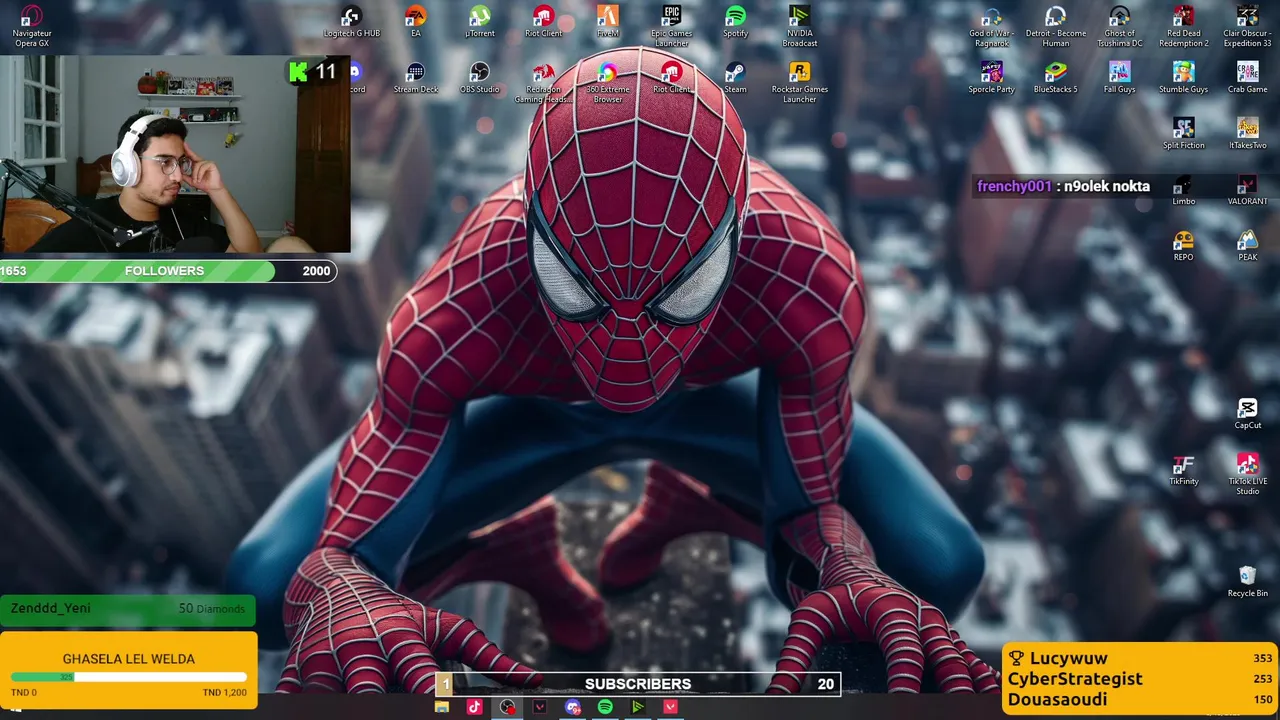Launch PEAK desktop shortcut

click(1248, 246)
